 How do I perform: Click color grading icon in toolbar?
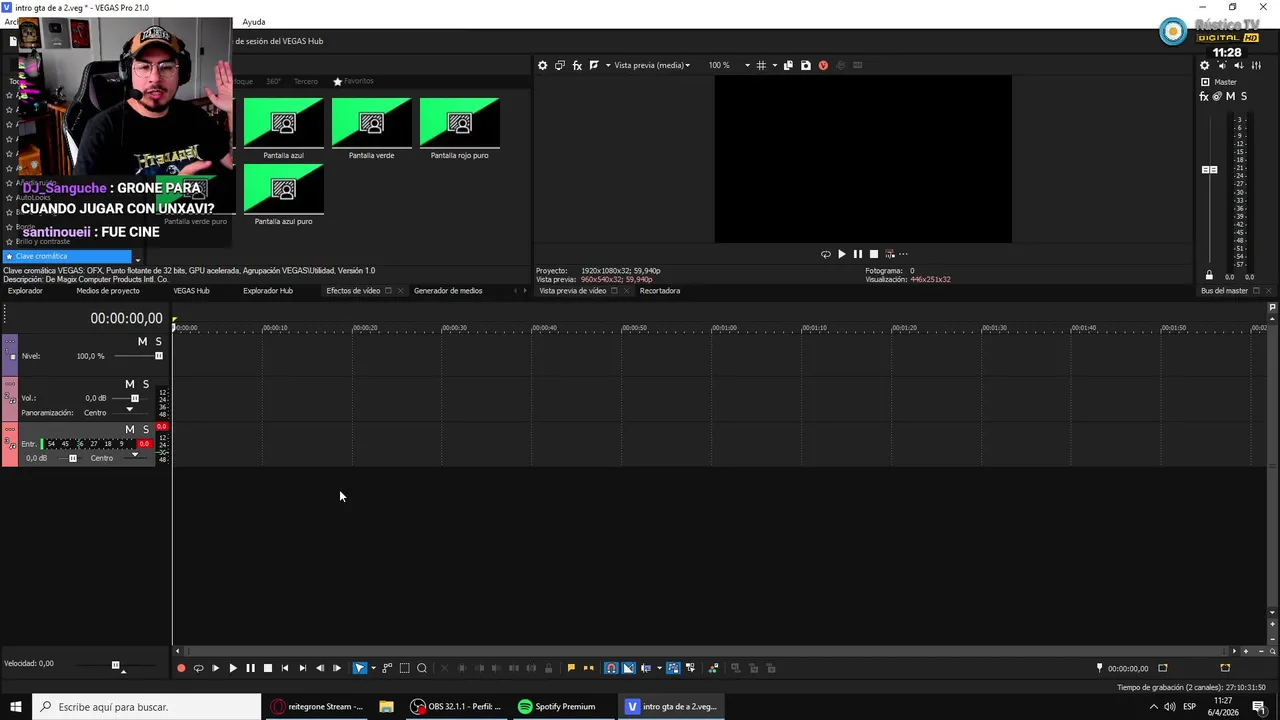(x=713, y=668)
